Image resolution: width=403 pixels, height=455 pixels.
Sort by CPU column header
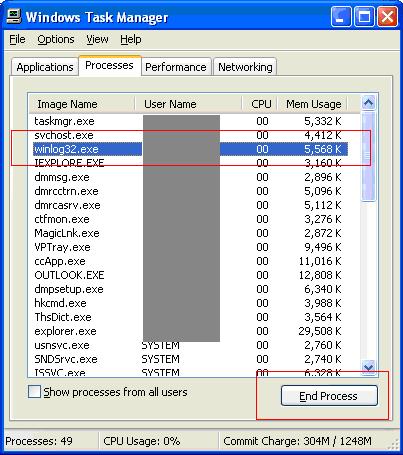260,104
